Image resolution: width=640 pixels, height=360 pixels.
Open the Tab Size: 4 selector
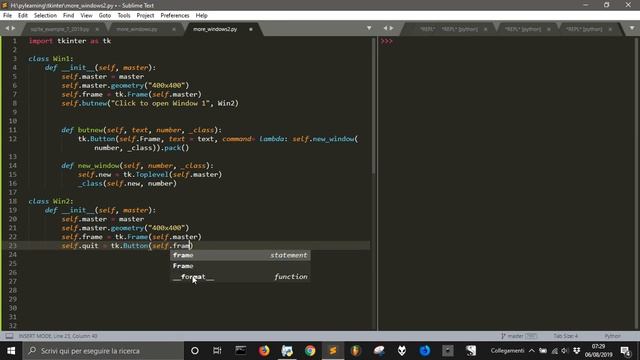pos(565,336)
